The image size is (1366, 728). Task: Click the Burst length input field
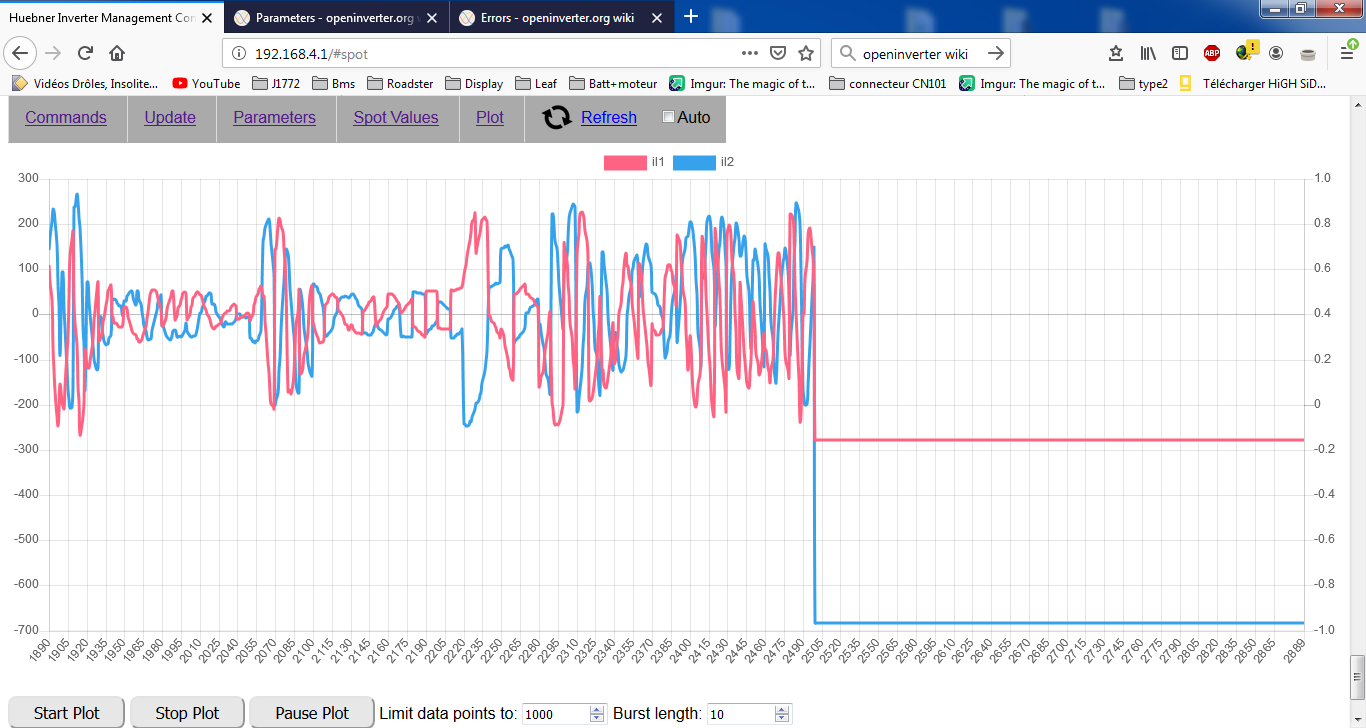coord(740,714)
